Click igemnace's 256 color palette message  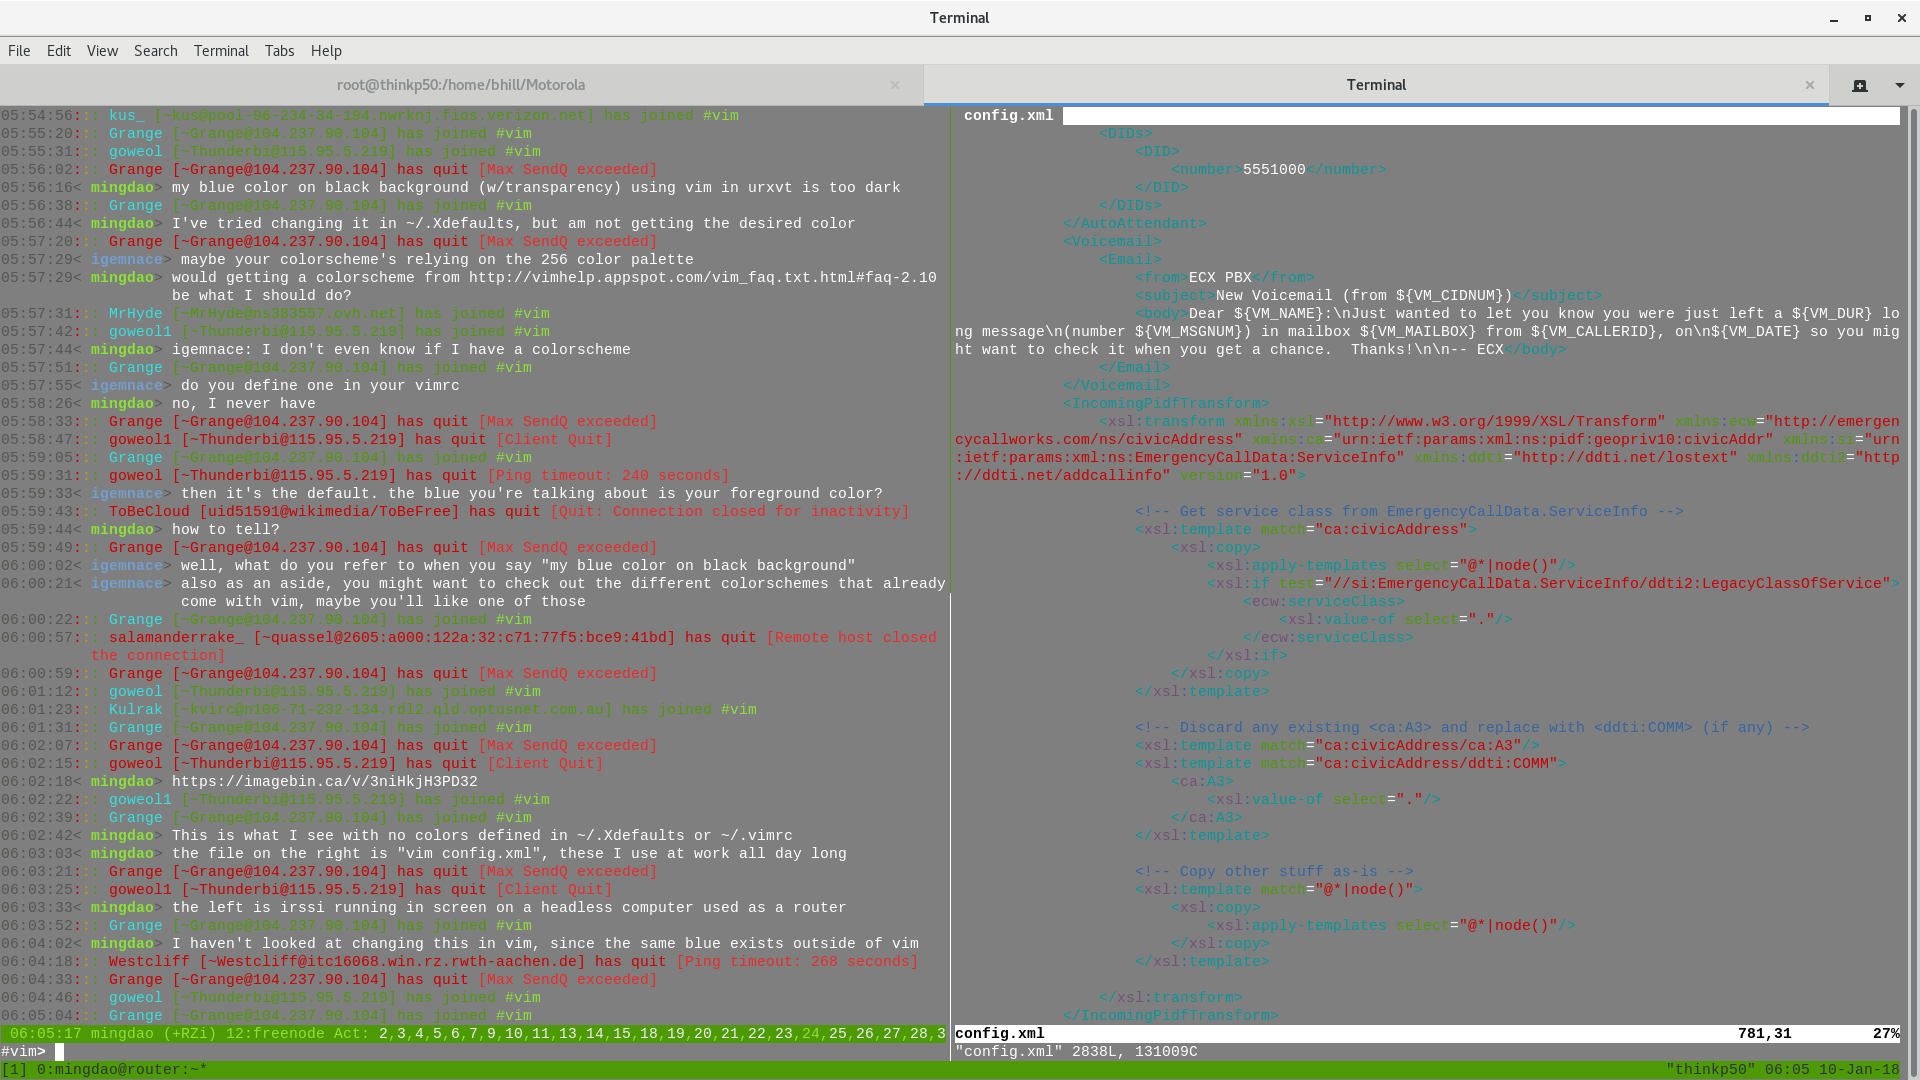pyautogui.click(x=437, y=260)
